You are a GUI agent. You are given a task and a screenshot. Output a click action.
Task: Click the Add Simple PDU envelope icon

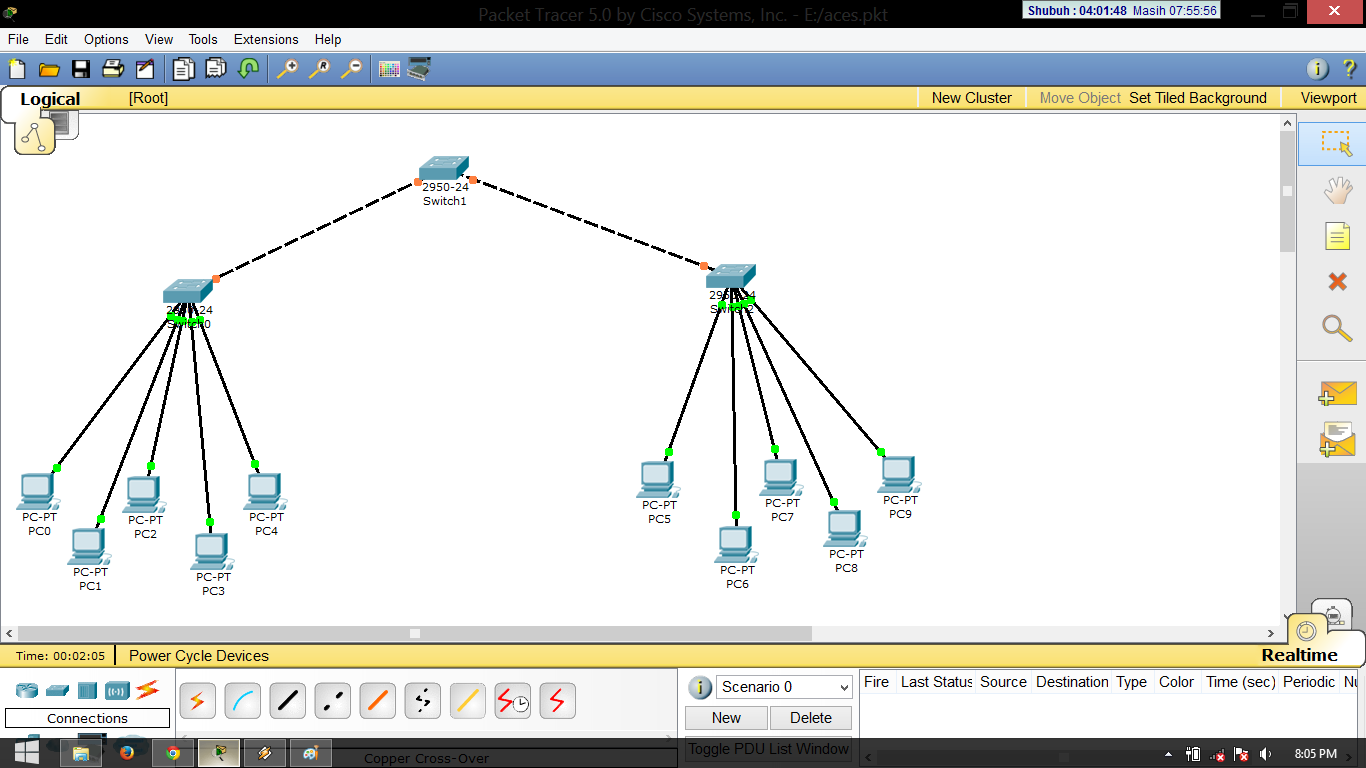pos(1337,393)
